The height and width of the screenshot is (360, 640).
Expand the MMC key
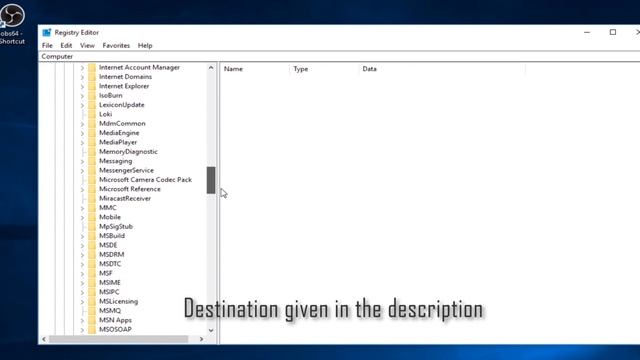(x=82, y=208)
